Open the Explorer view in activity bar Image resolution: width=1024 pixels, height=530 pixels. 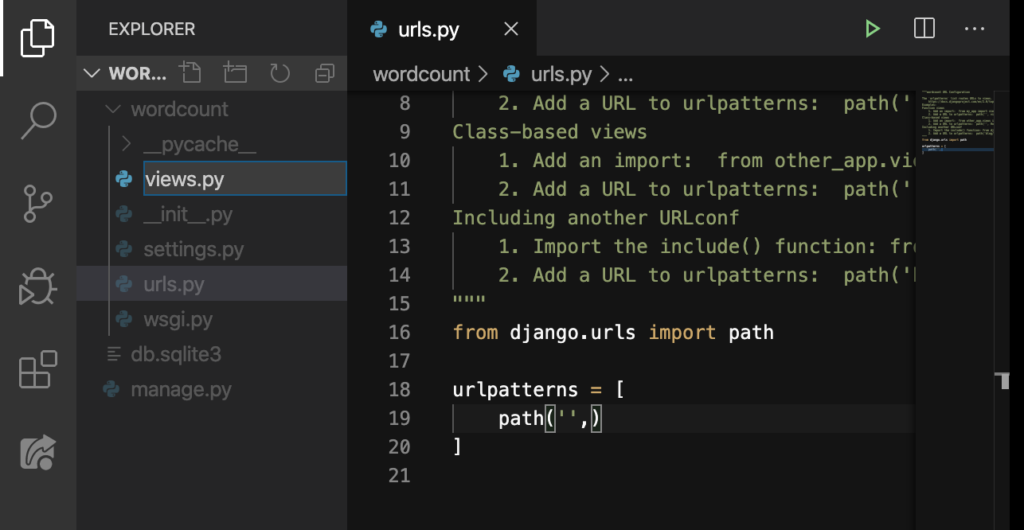[38, 38]
